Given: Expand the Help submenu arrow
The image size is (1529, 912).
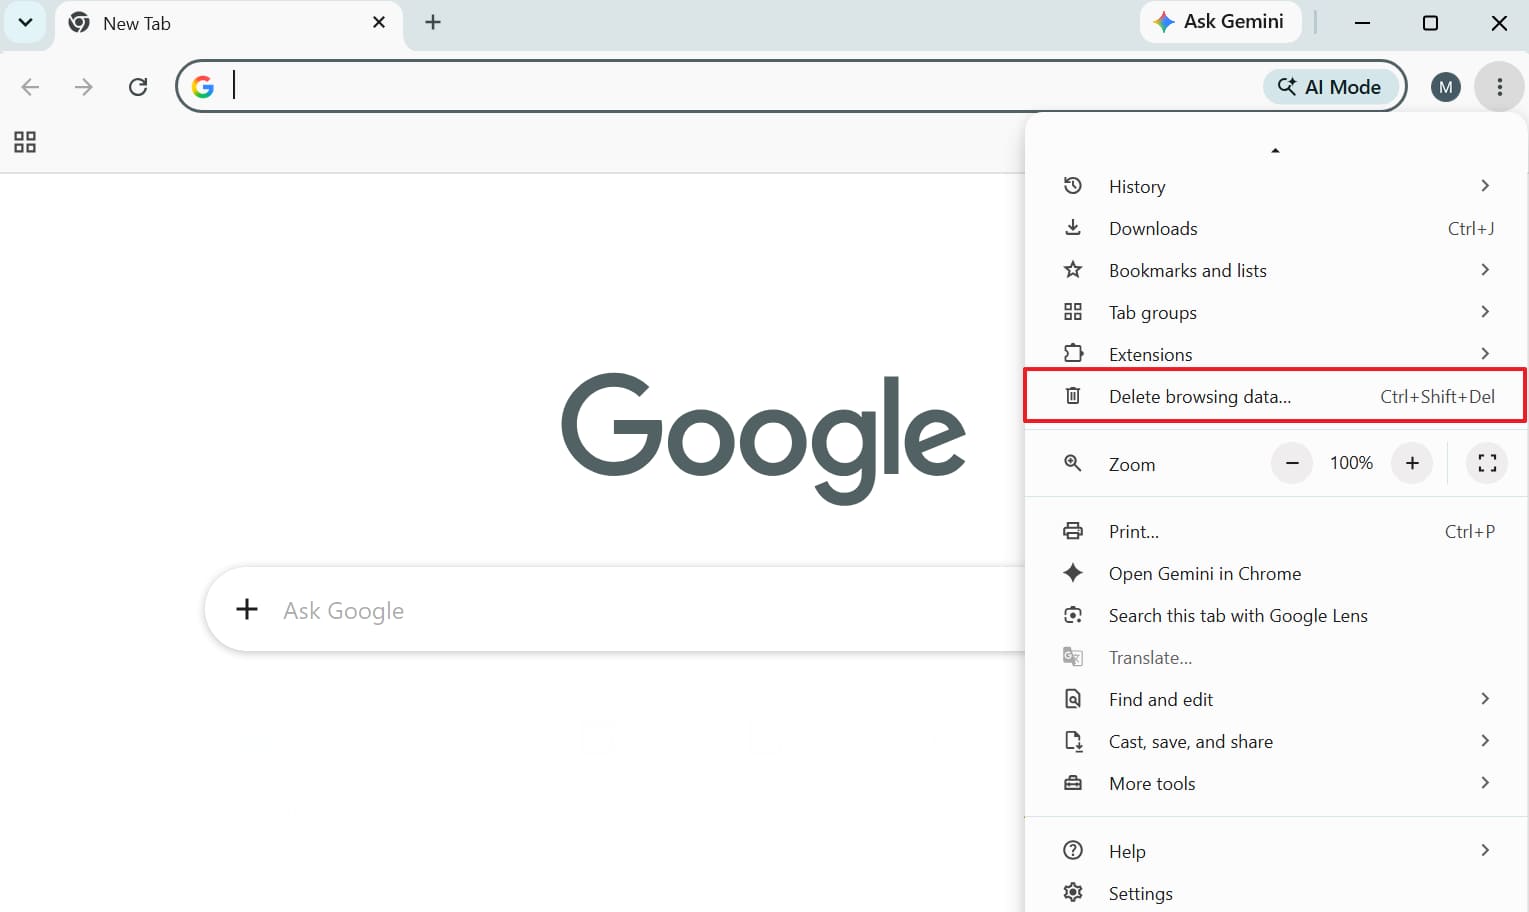Looking at the screenshot, I should [1485, 851].
